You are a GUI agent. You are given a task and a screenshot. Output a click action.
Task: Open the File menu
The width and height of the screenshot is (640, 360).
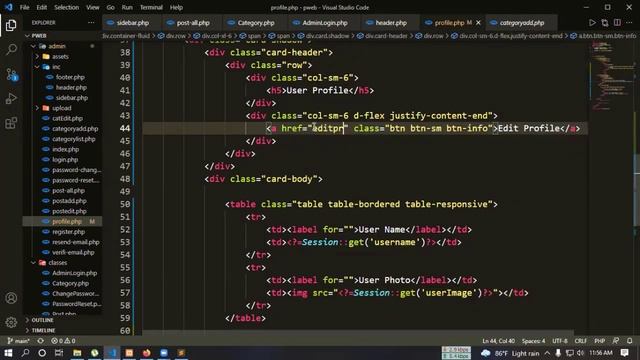(x=24, y=7)
